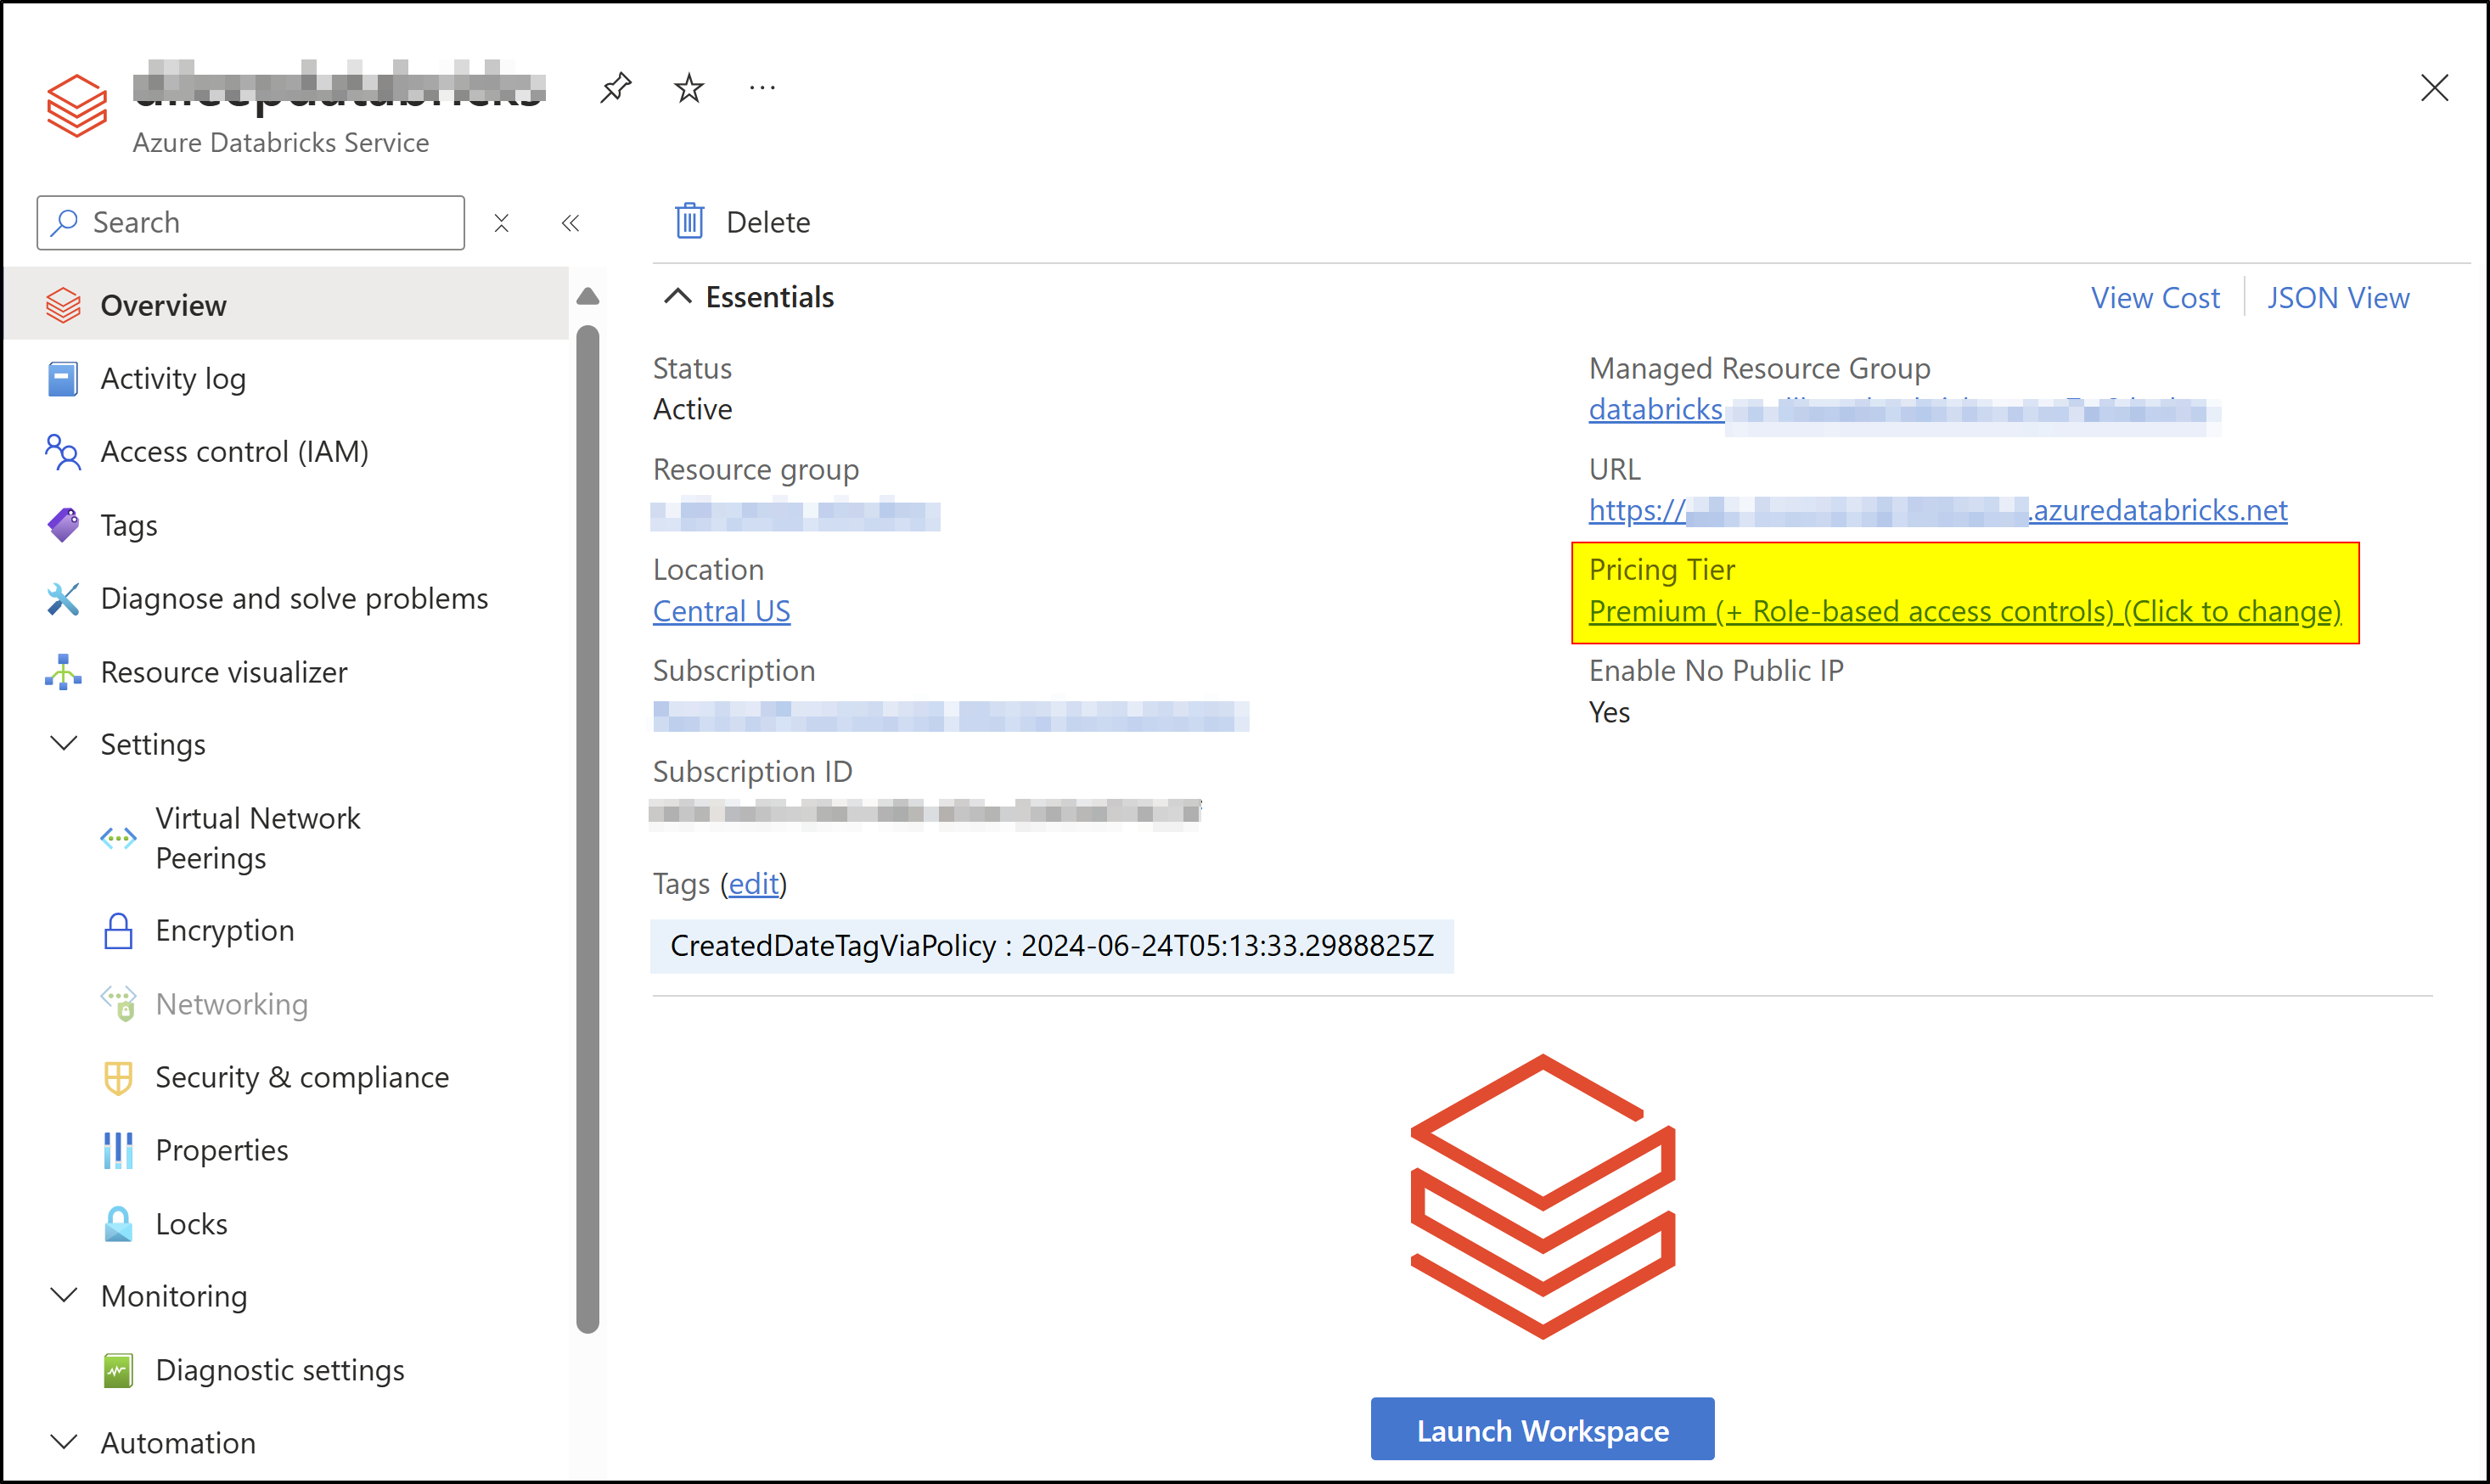Viewport: 2490px width, 1484px height.
Task: Click inside the Search input field
Action: click(x=251, y=222)
